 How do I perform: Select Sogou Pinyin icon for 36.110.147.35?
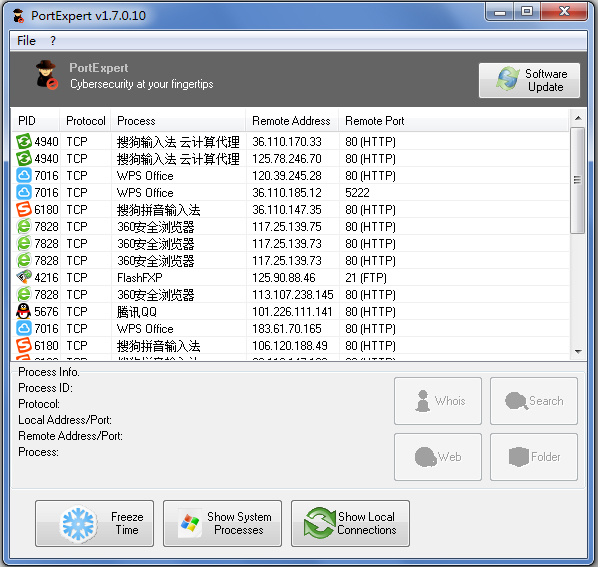(24, 209)
